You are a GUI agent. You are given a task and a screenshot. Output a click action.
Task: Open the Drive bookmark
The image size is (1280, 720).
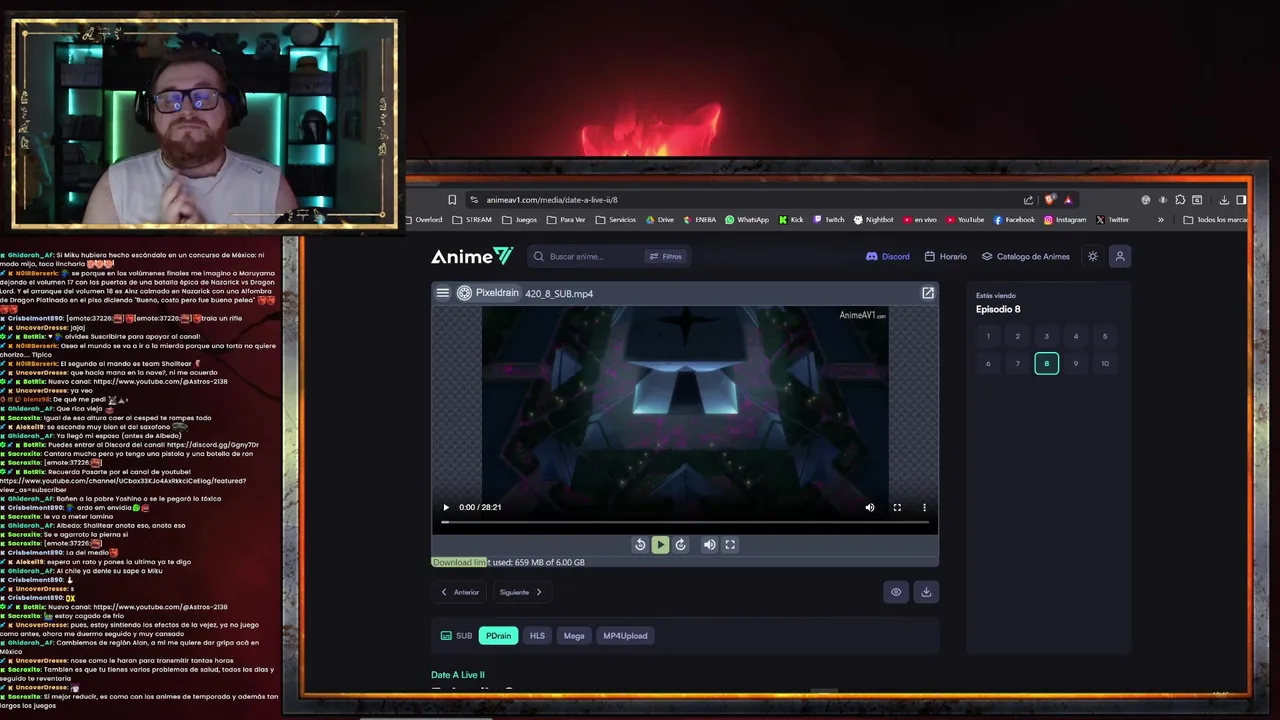(x=660, y=219)
